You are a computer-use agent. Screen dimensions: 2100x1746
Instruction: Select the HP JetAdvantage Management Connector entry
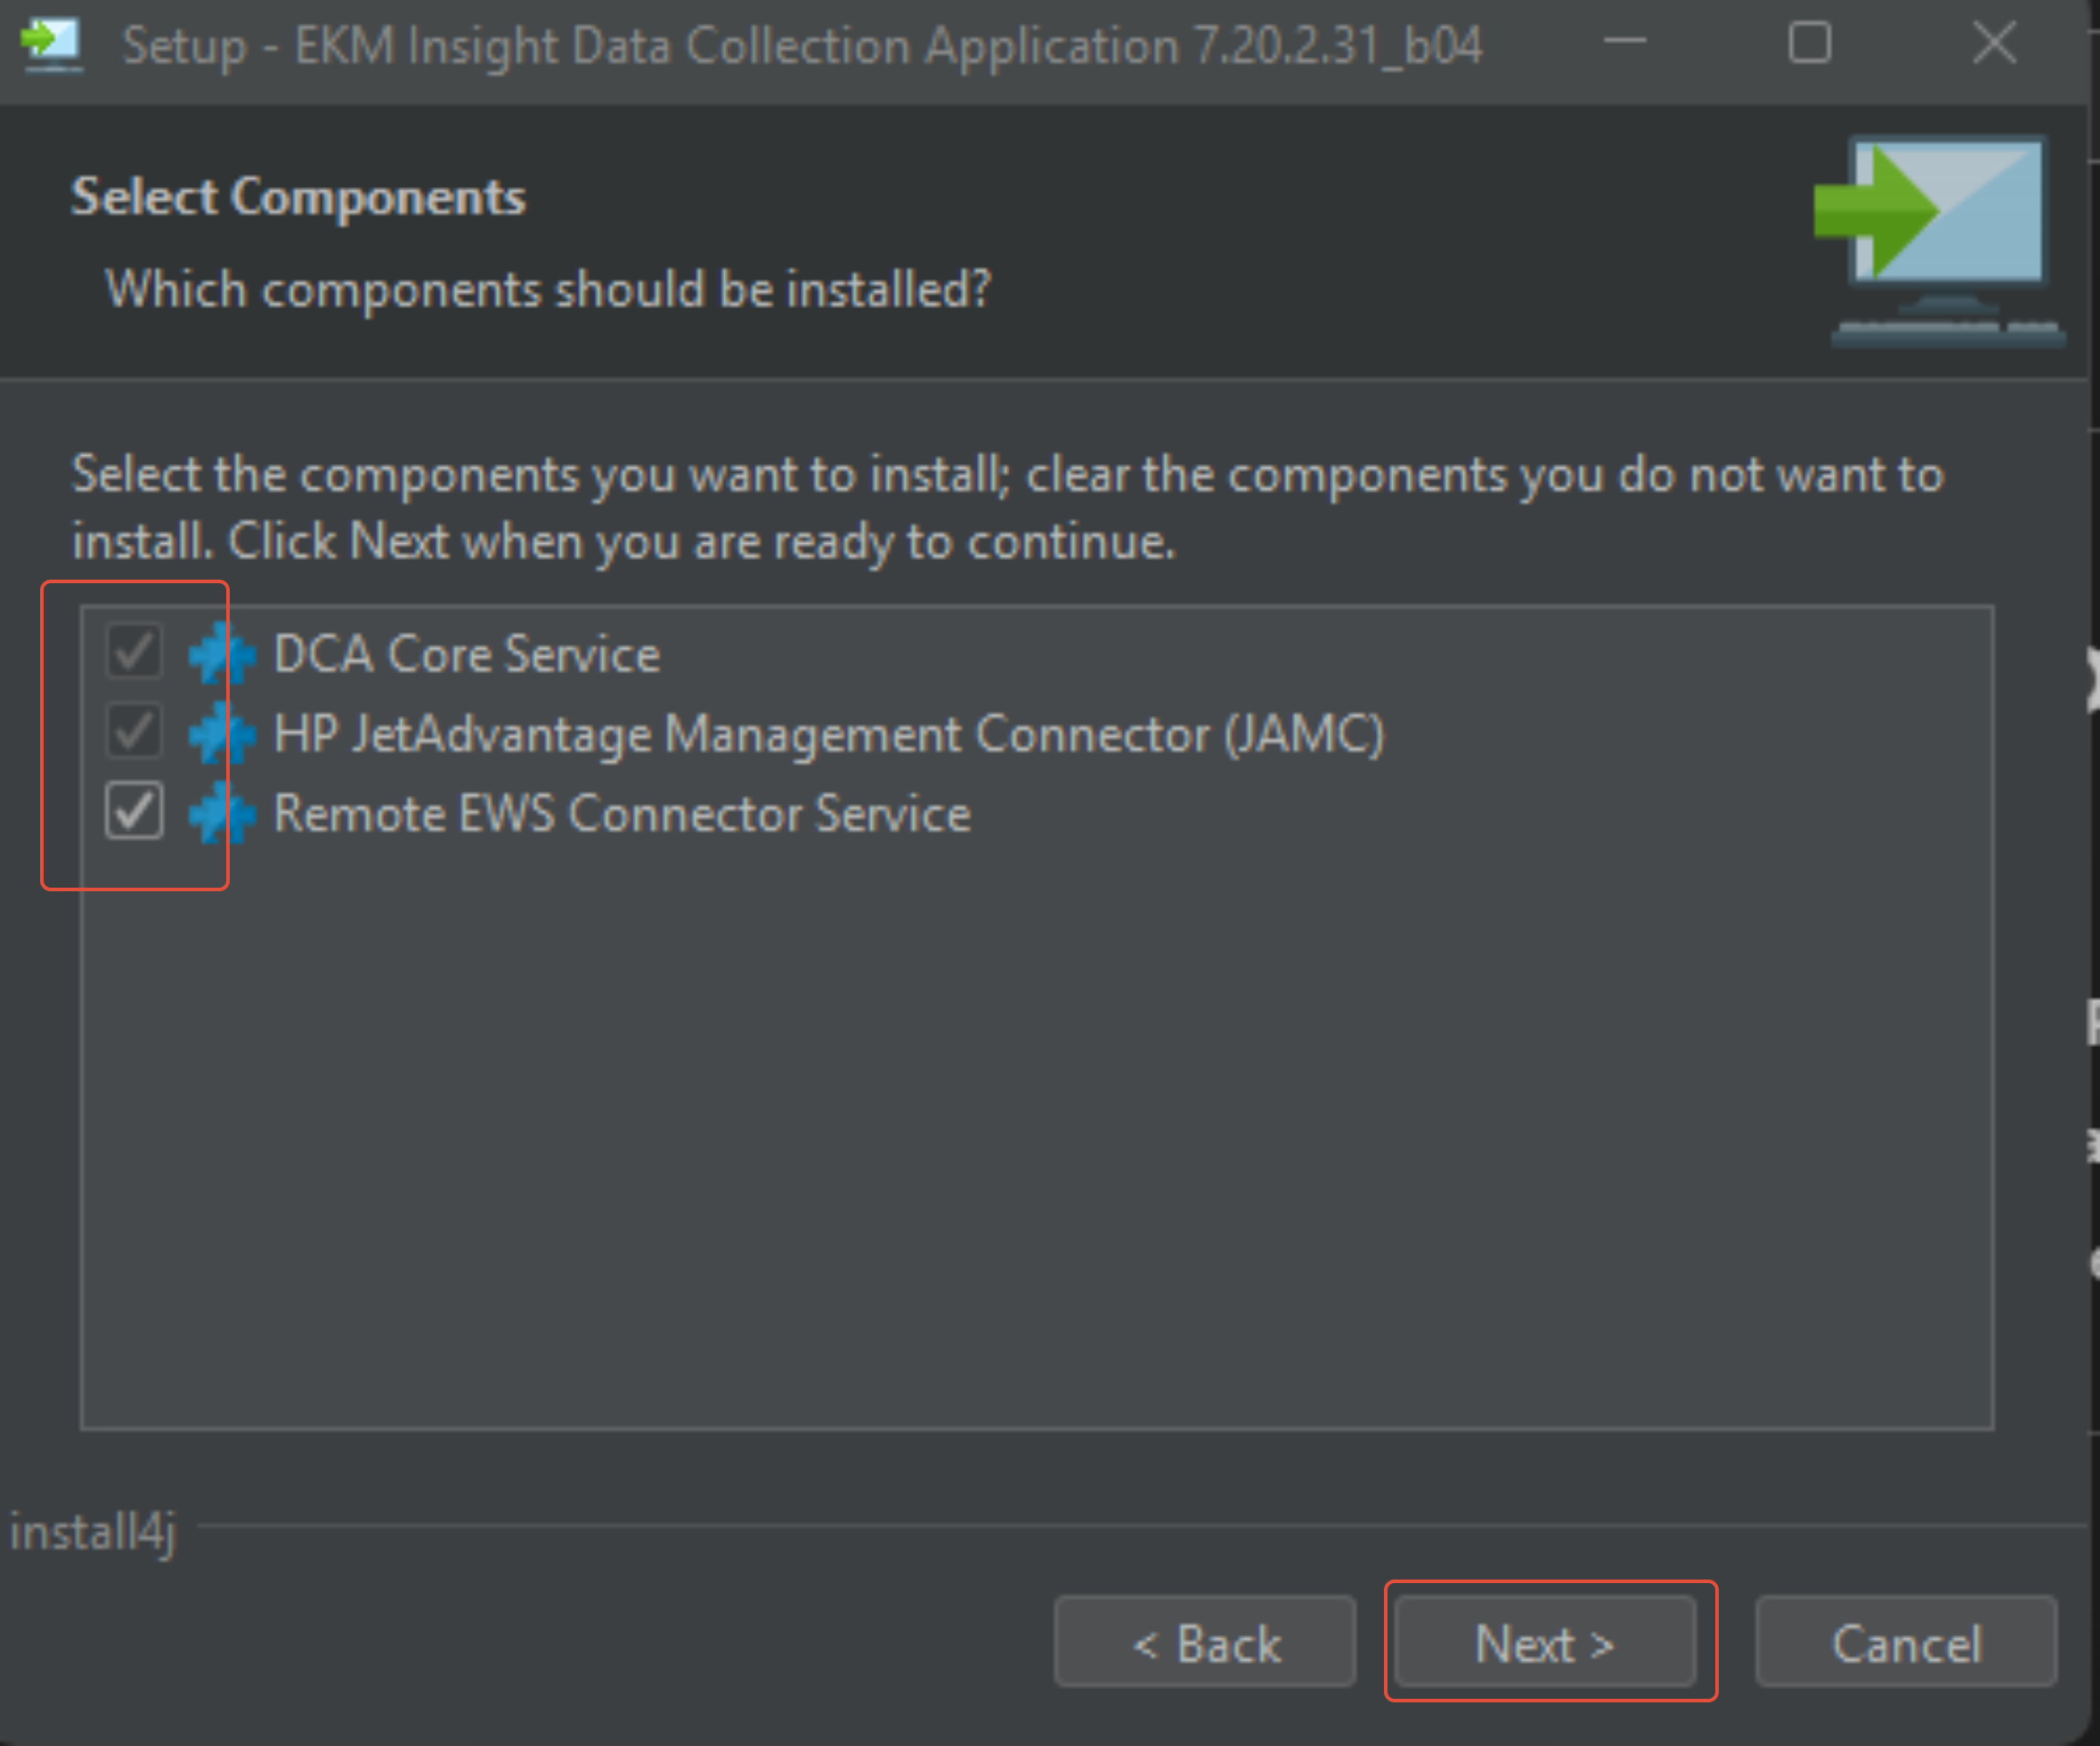pyautogui.click(x=828, y=733)
